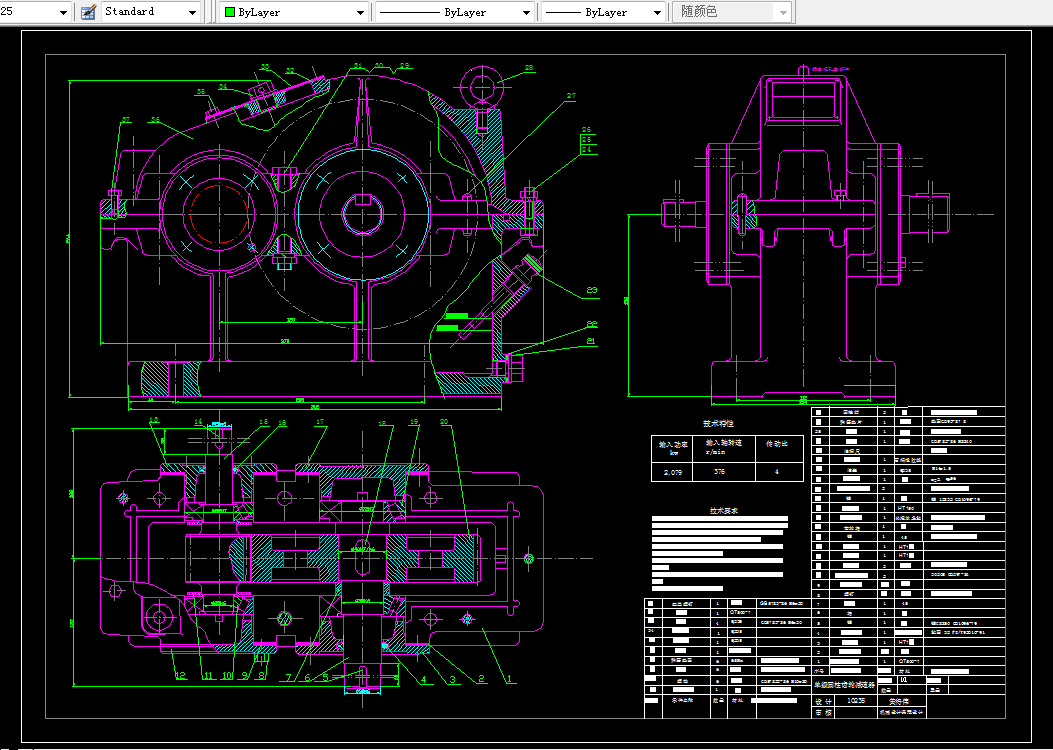The height and width of the screenshot is (750, 1053).
Task: Select the red dashed circle in left gear
Action: click(217, 215)
